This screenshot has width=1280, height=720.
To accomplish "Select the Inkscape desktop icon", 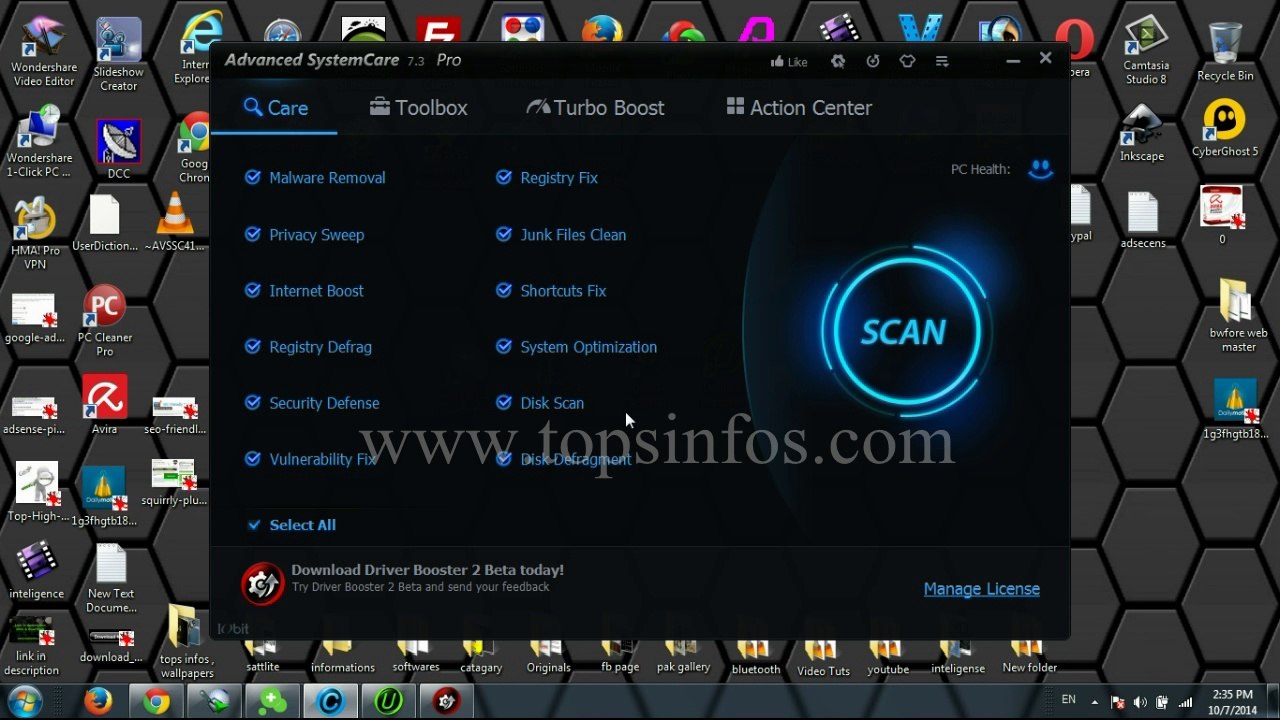I will [1142, 133].
